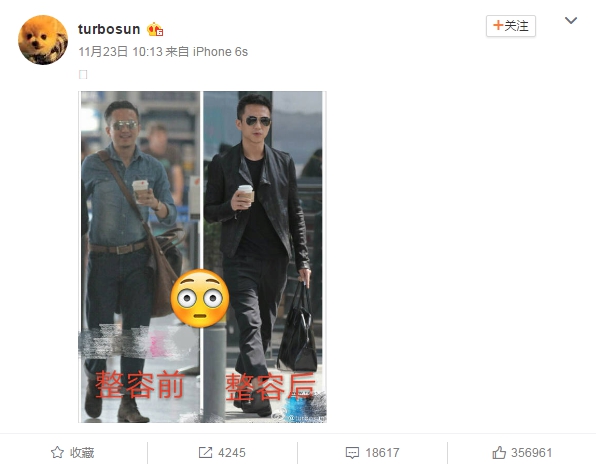The image size is (596, 472).
Task: Click the repost share icon
Action: [x=205, y=452]
